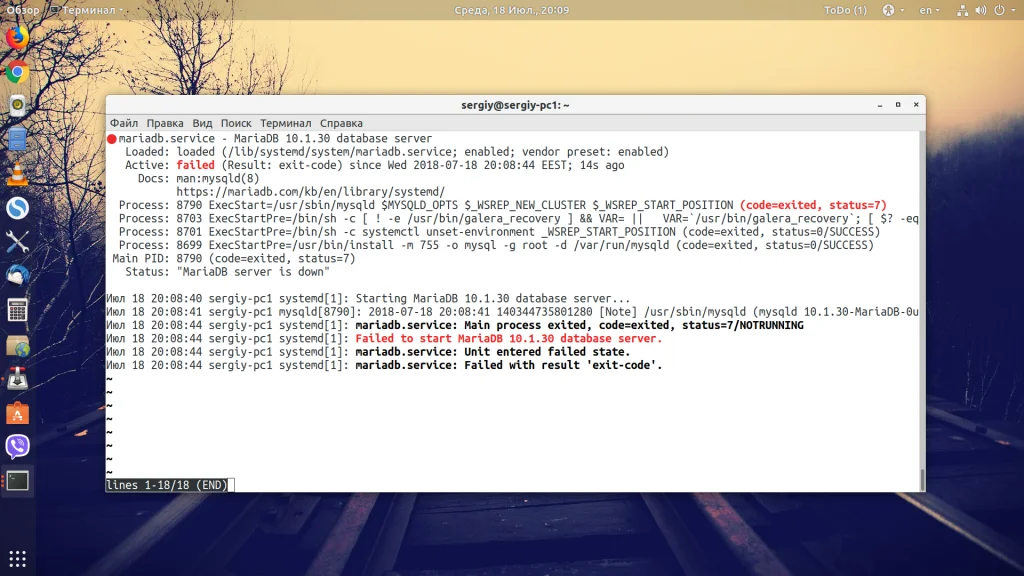Launch the calculator from the dock
Image resolution: width=1024 pixels, height=576 pixels.
17,310
